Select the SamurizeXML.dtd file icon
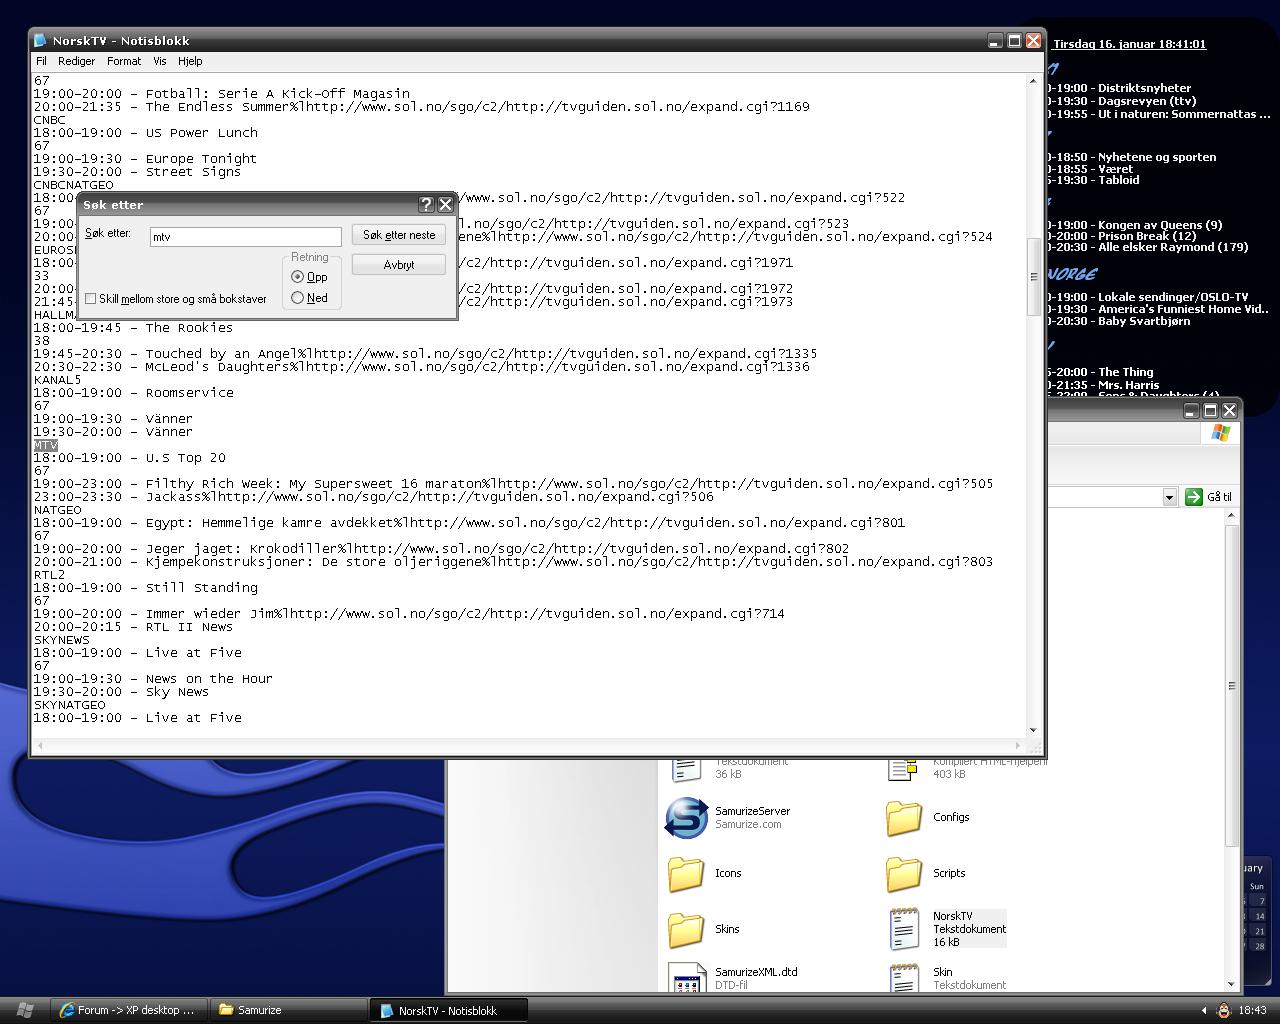Viewport: 1280px width, 1024px height. 687,978
